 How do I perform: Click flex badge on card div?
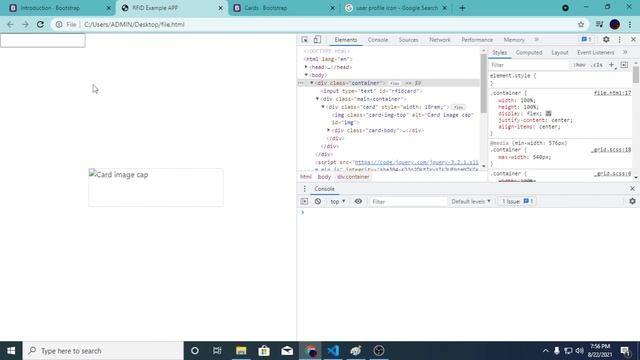458,107
